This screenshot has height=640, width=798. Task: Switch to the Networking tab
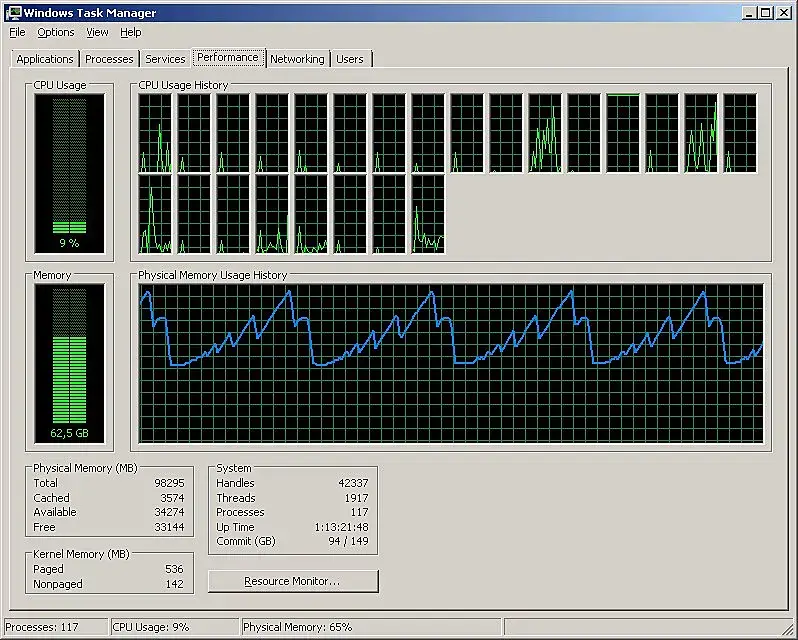pos(297,59)
